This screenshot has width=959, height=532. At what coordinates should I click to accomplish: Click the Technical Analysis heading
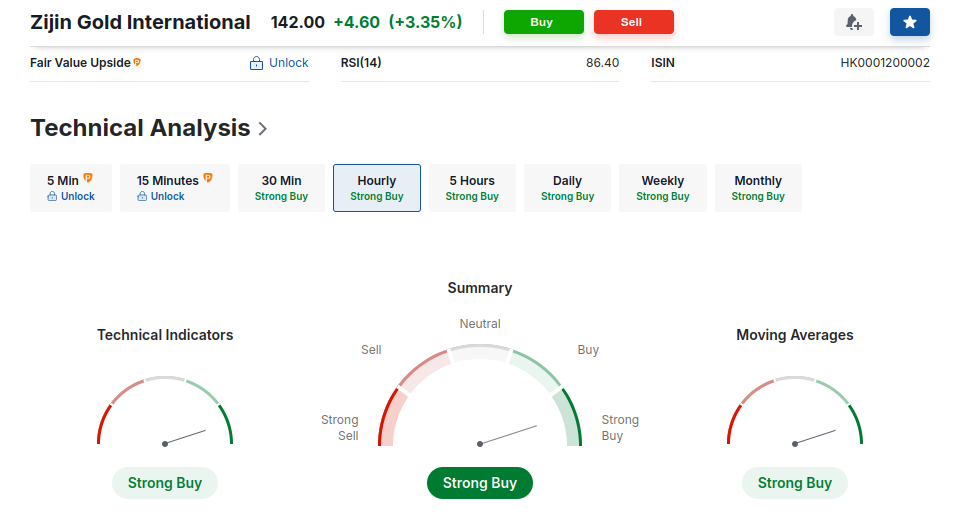140,128
